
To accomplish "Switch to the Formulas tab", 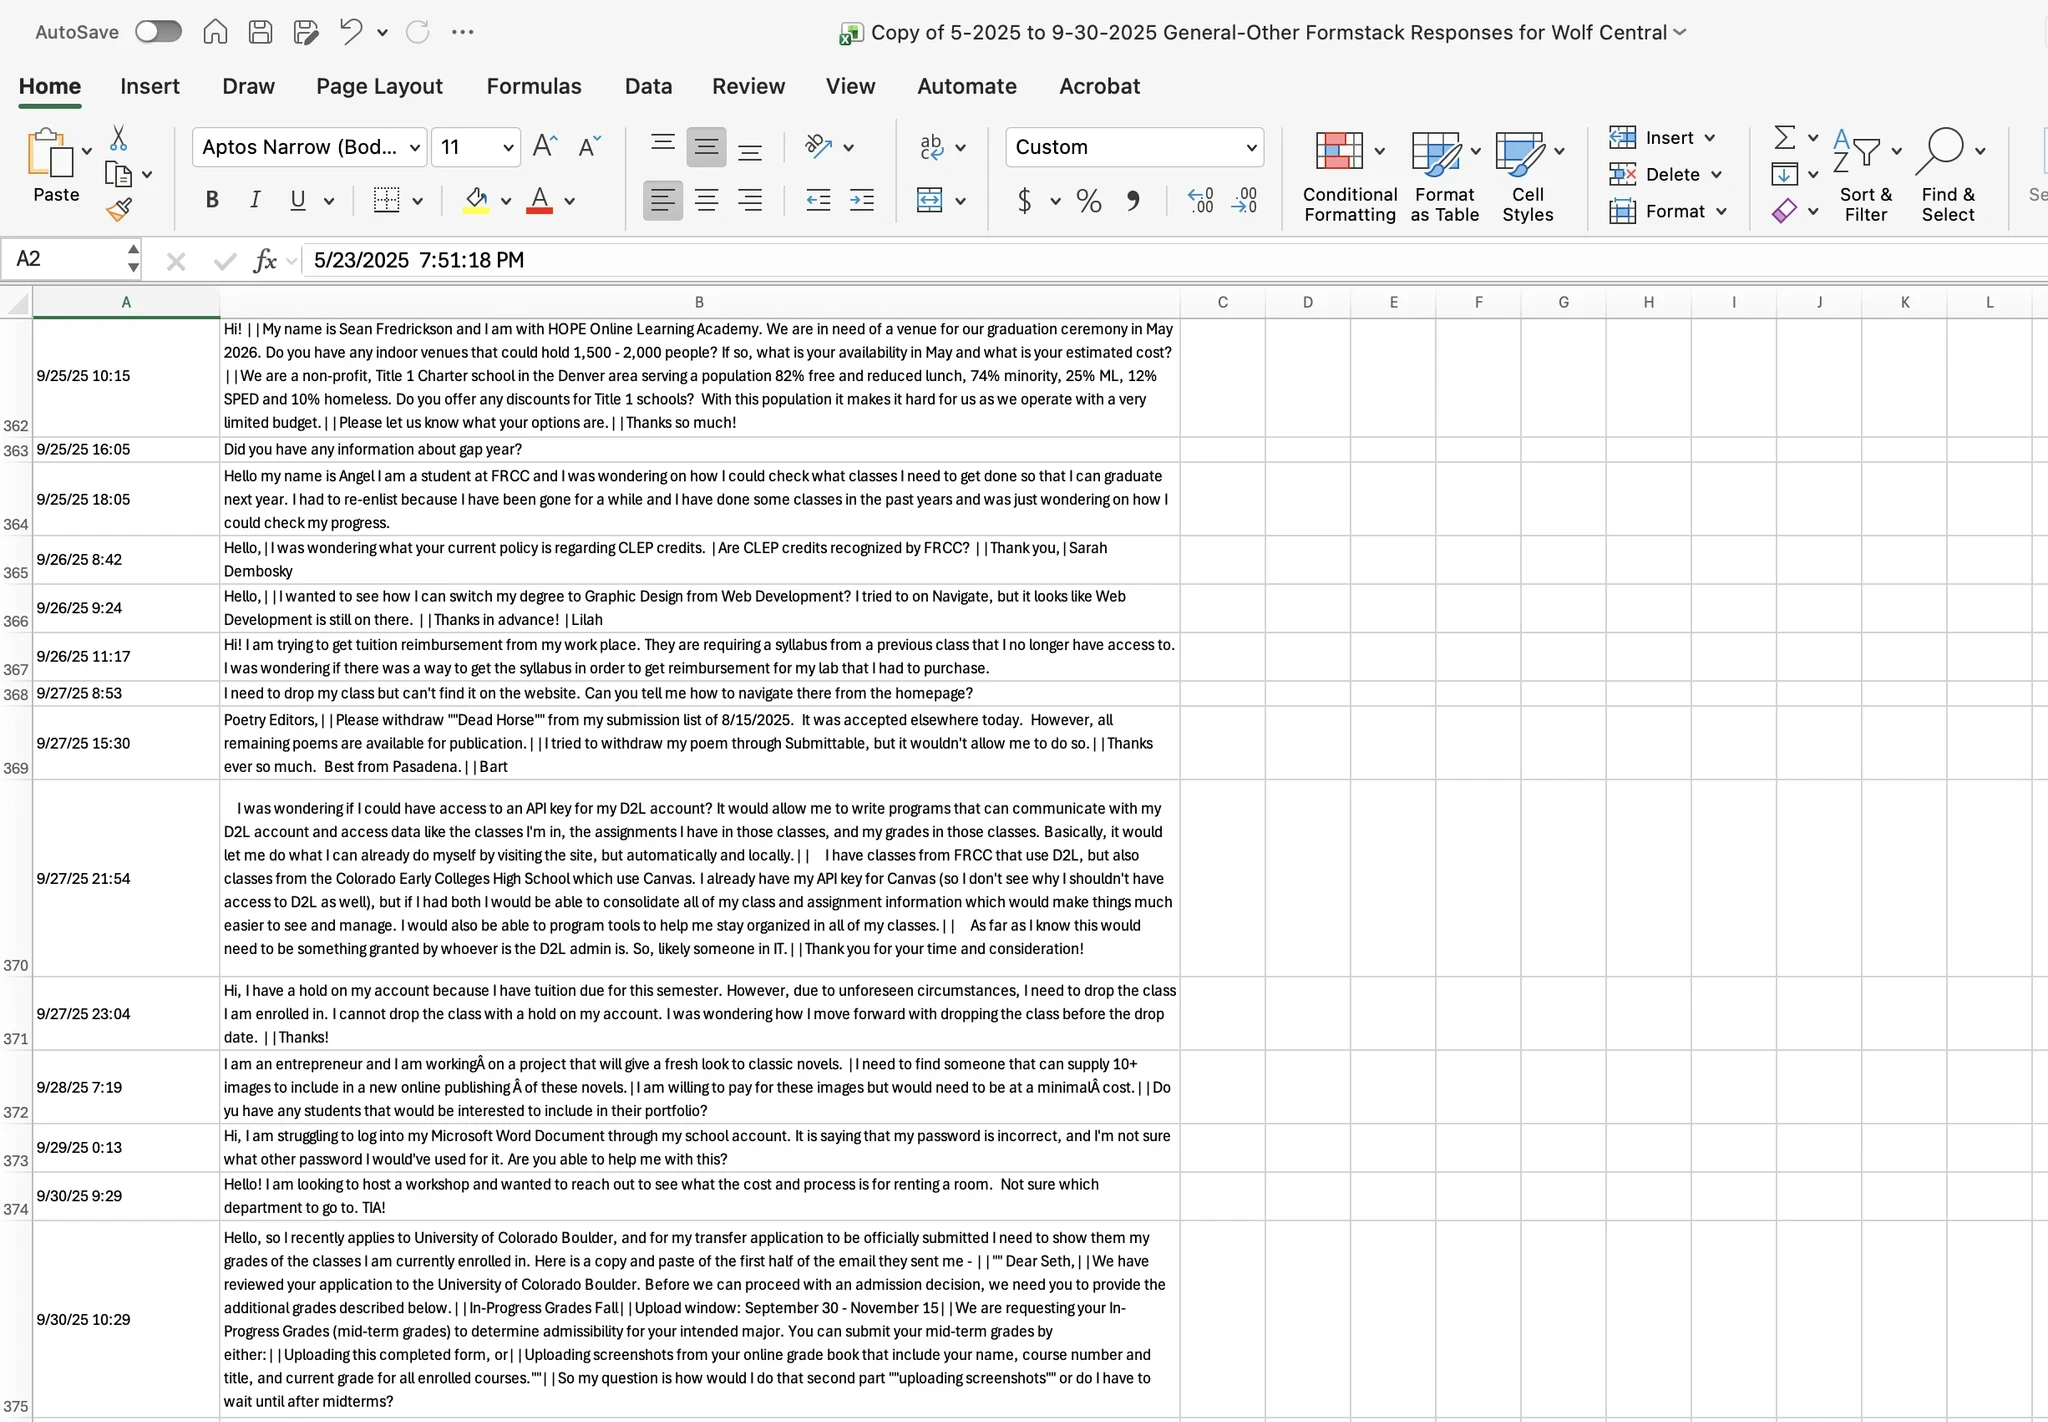I will coord(534,86).
